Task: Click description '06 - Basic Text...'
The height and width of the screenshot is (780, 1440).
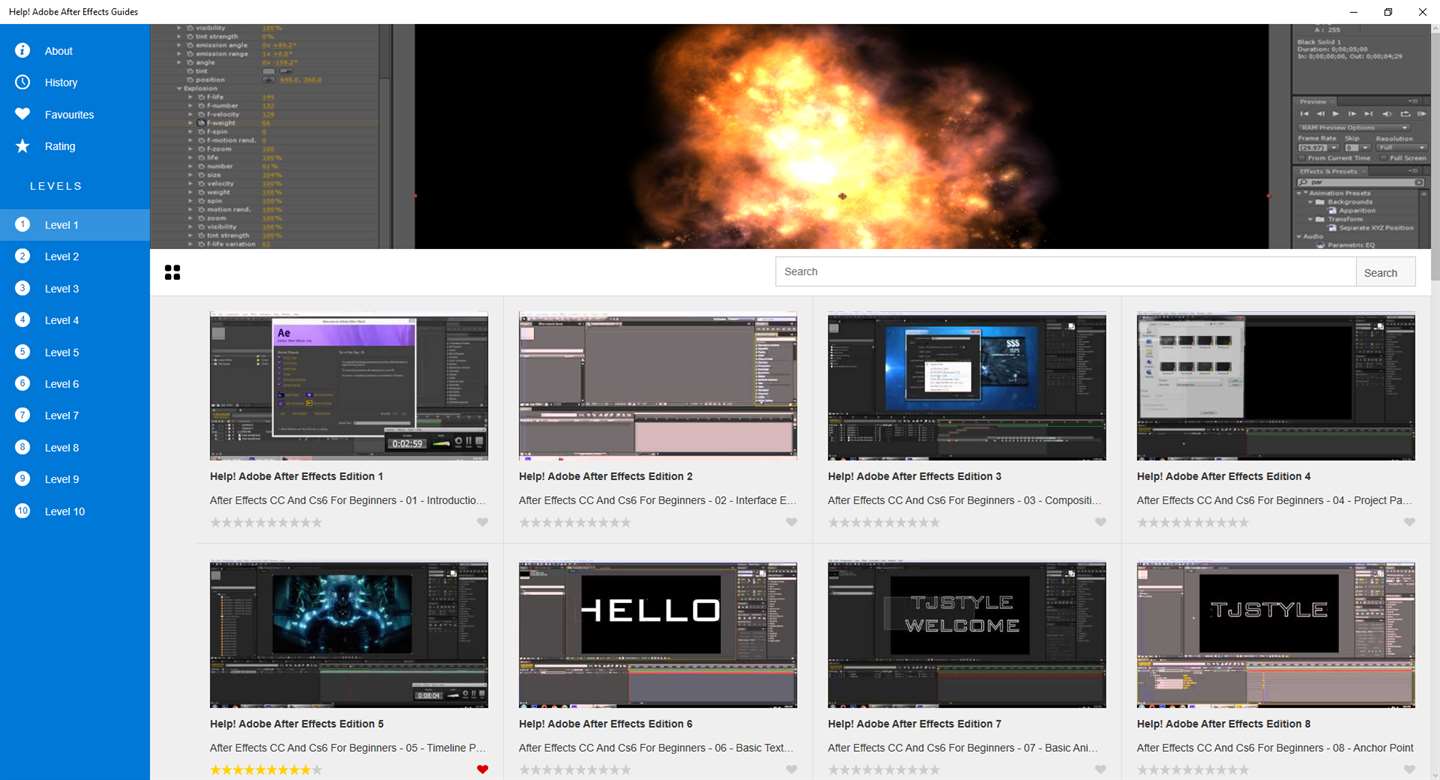Action: pyautogui.click(x=658, y=748)
